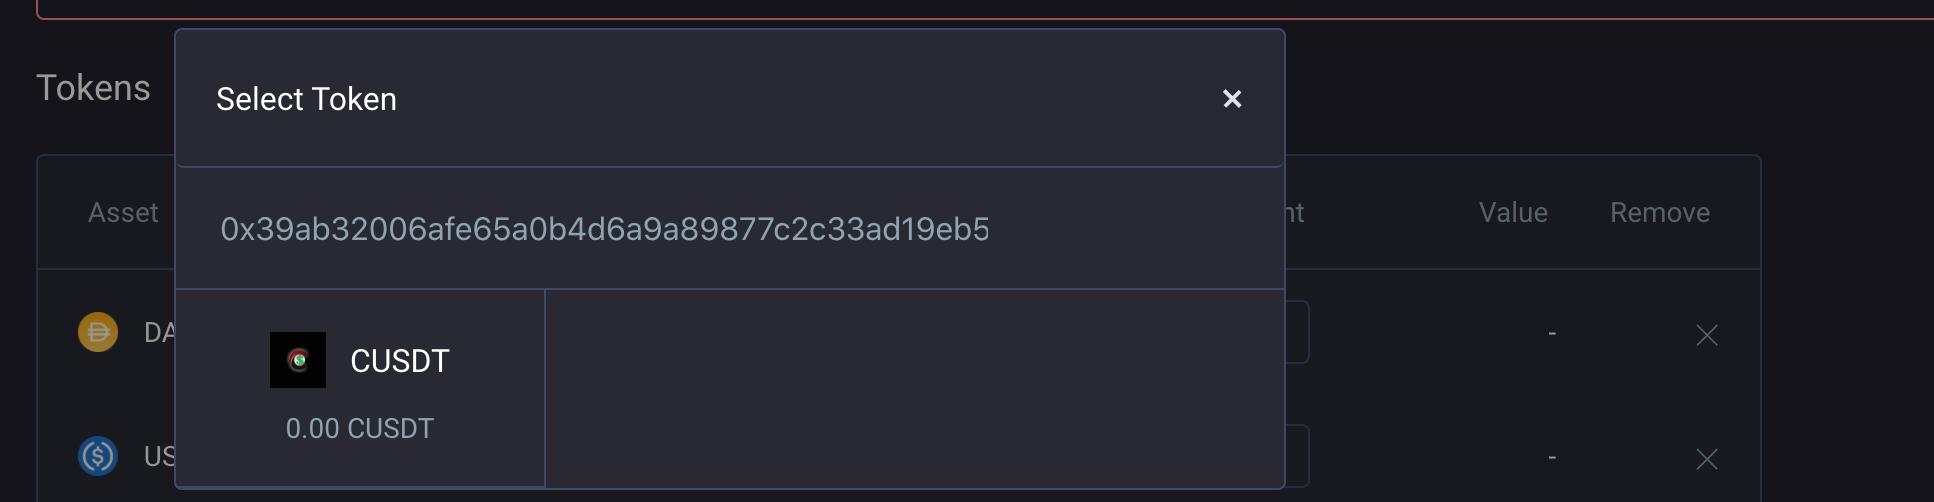
Task: Click the token address search field
Action: tap(730, 229)
